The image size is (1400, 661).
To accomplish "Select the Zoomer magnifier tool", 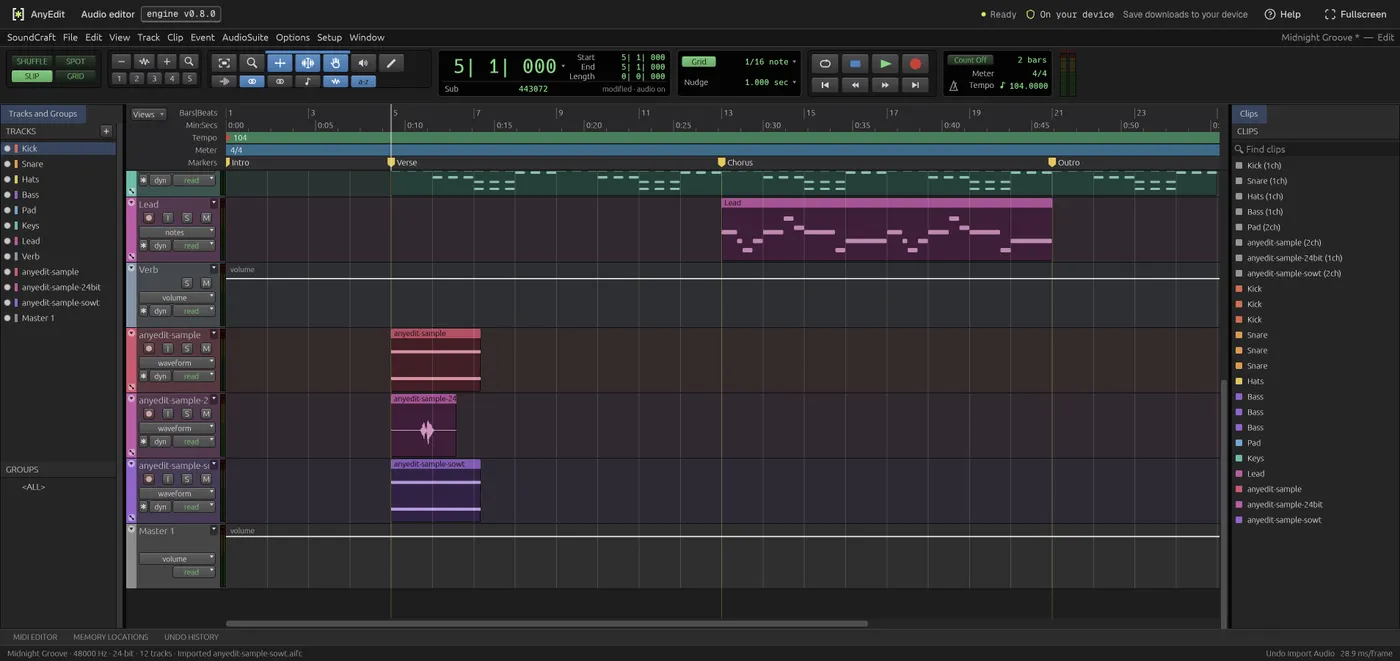I will (252, 63).
